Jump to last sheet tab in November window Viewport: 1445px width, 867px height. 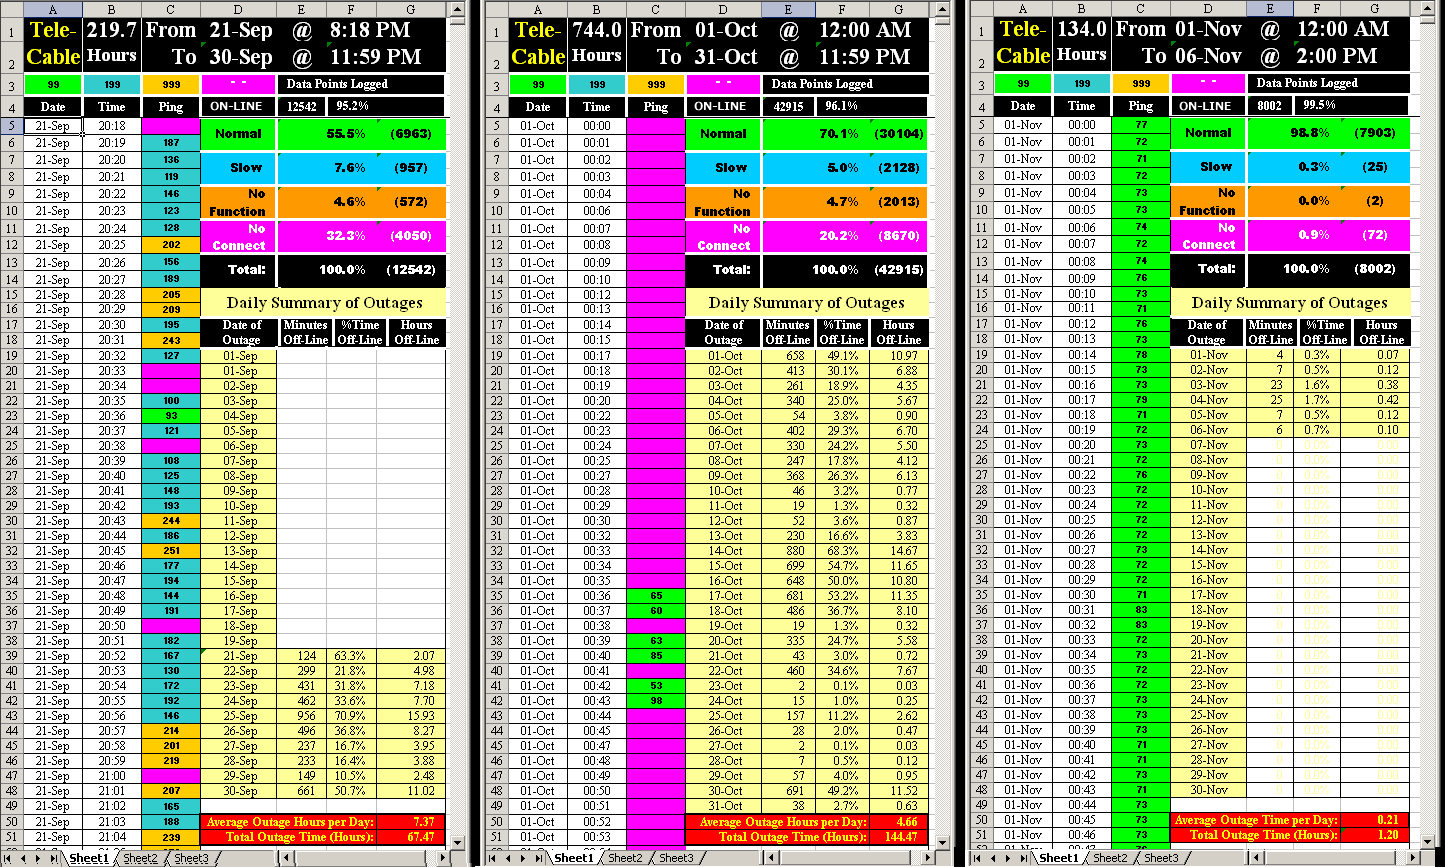1022,858
